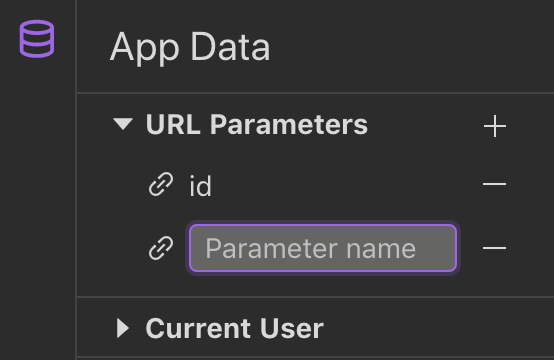Click the purple-outlined new parameter text box
The height and width of the screenshot is (360, 554).
[x=323, y=248]
